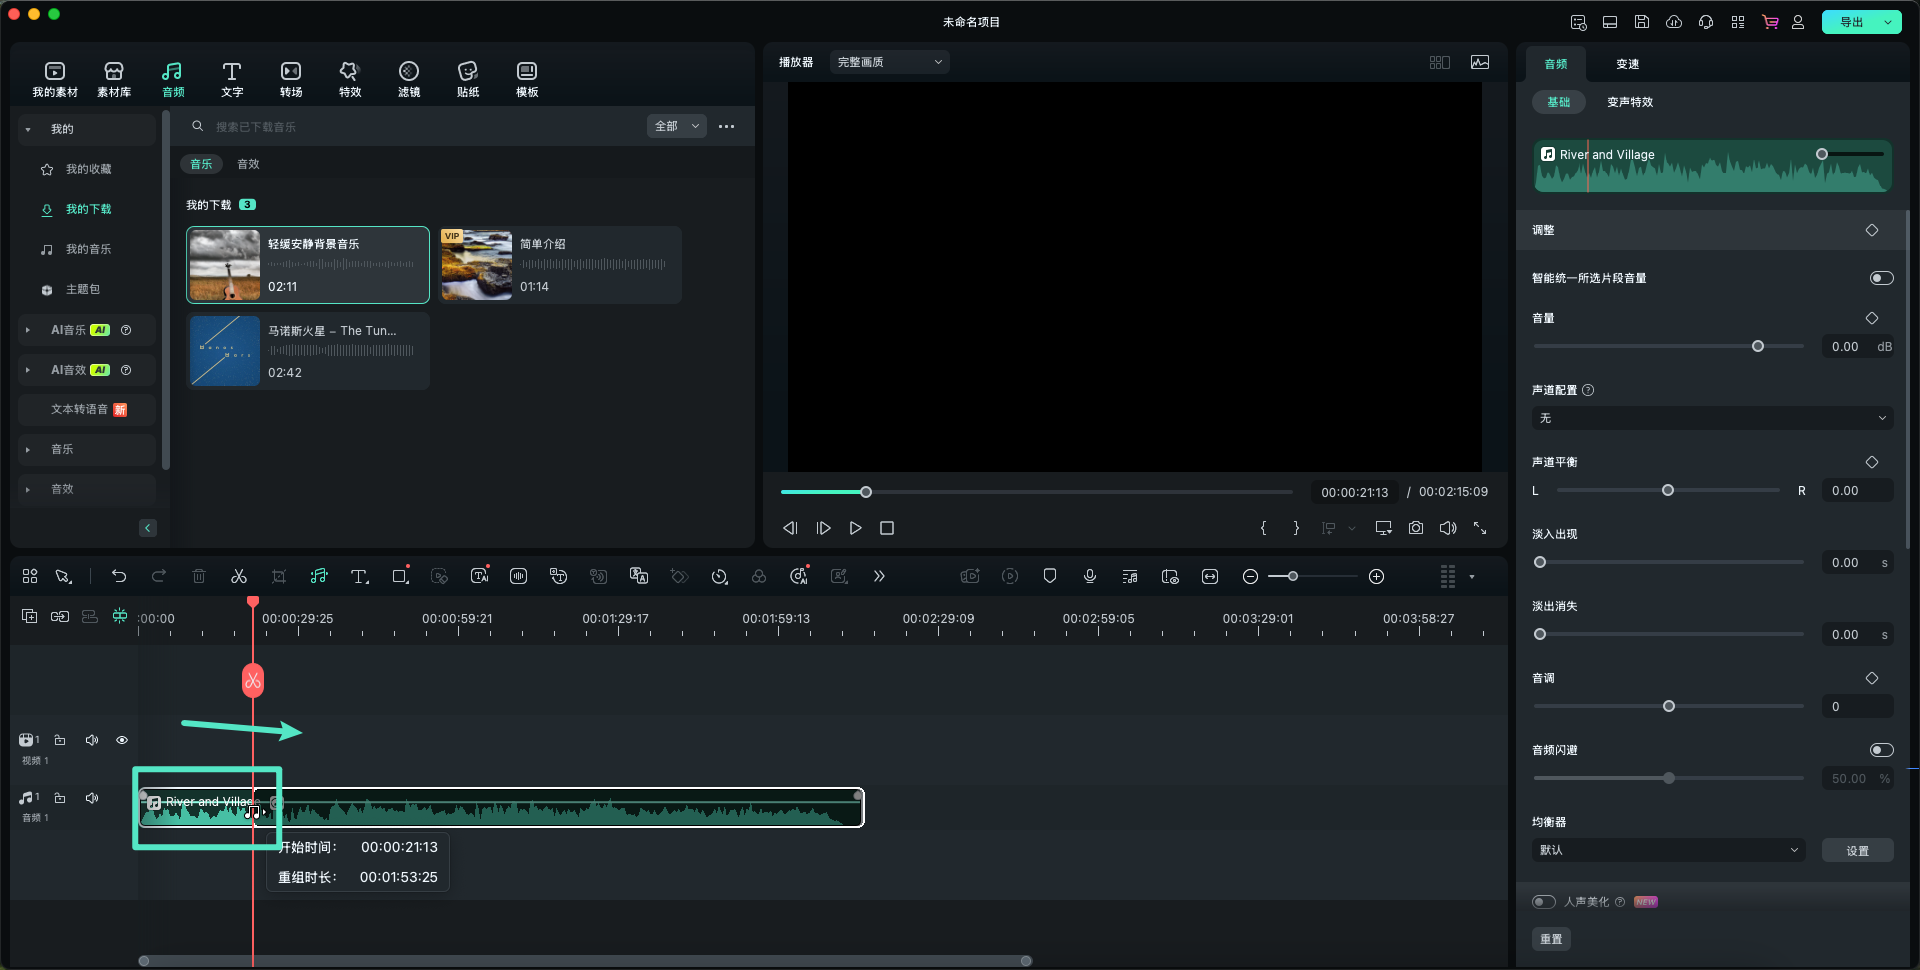Click the play button in the player
The width and height of the screenshot is (1920, 970).
coord(855,528)
